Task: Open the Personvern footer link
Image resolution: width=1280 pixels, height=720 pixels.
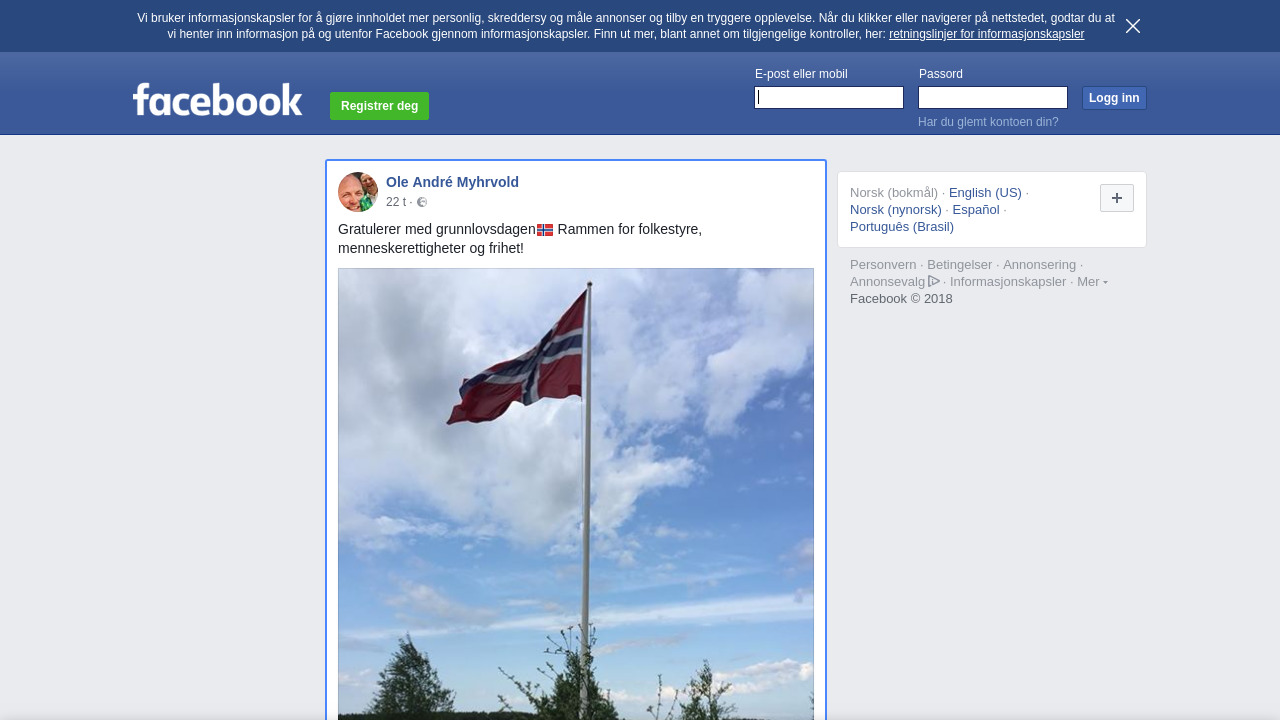Action: click(x=883, y=264)
